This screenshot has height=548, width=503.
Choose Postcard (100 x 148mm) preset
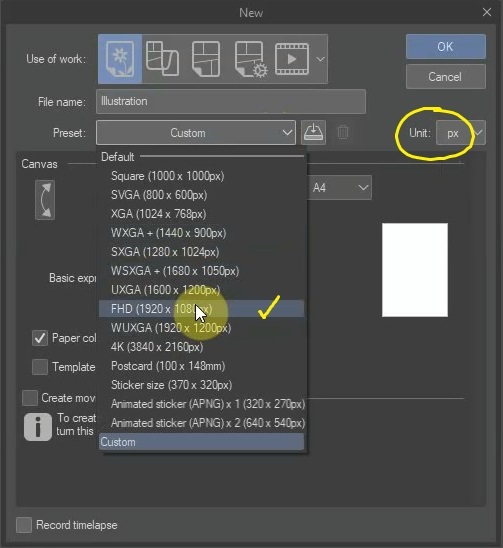click(201, 366)
